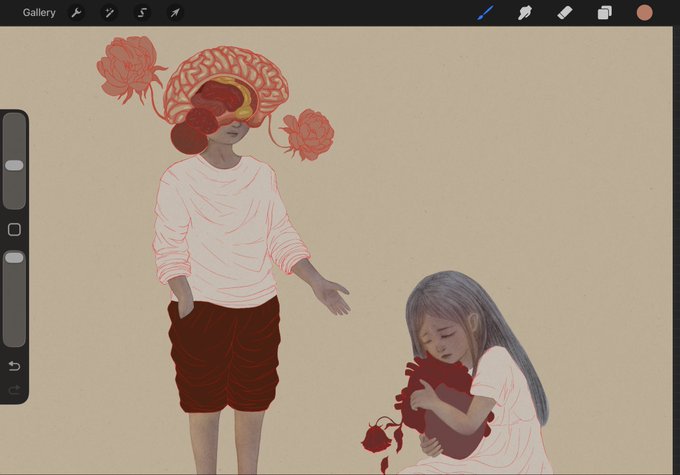Click the brush opacity slider handle
680x475 pixels.
coord(14,258)
